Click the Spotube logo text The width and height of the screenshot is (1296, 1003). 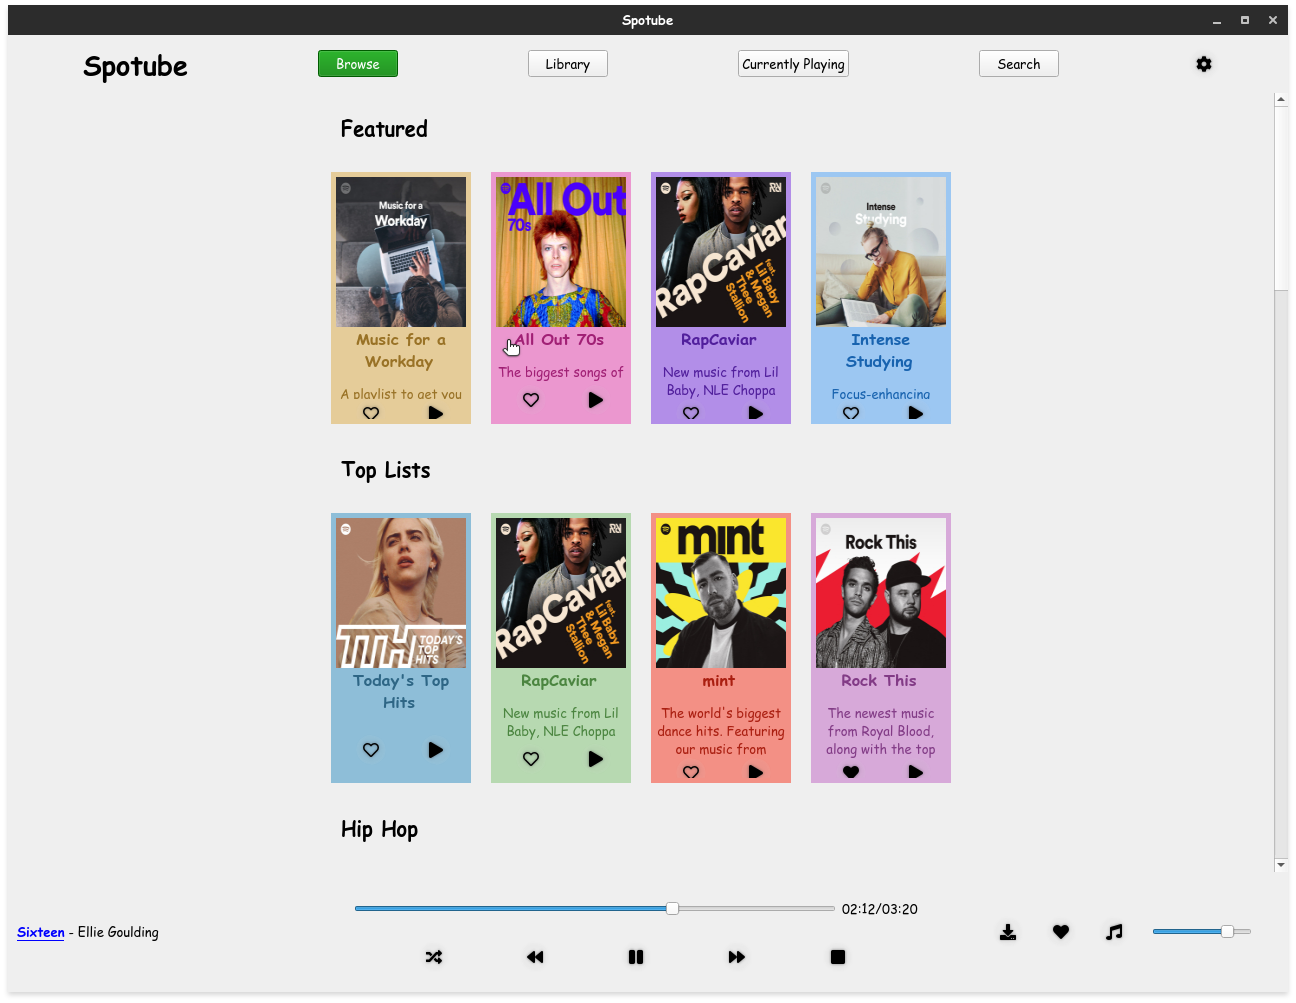[x=135, y=67]
